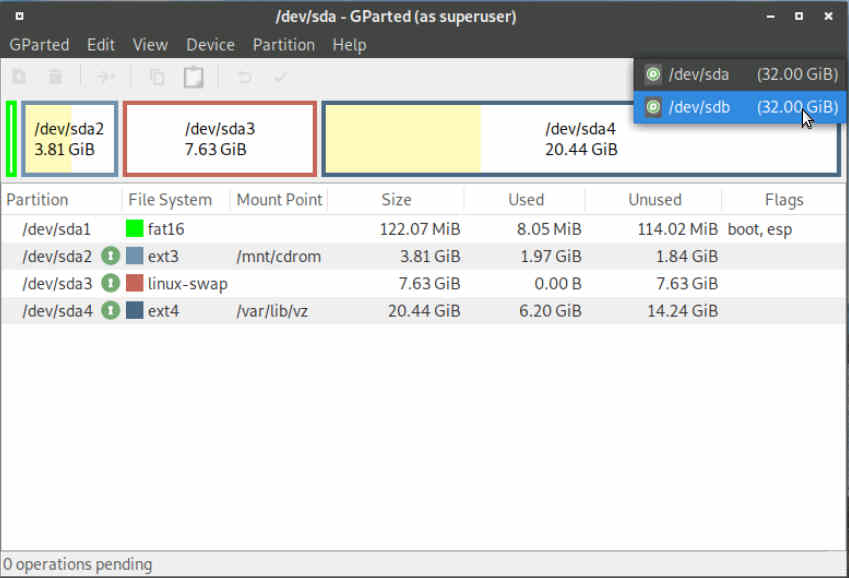Image resolution: width=849 pixels, height=578 pixels.
Task: Select the /dev/sda2 block in the disk map
Action: tap(69, 139)
